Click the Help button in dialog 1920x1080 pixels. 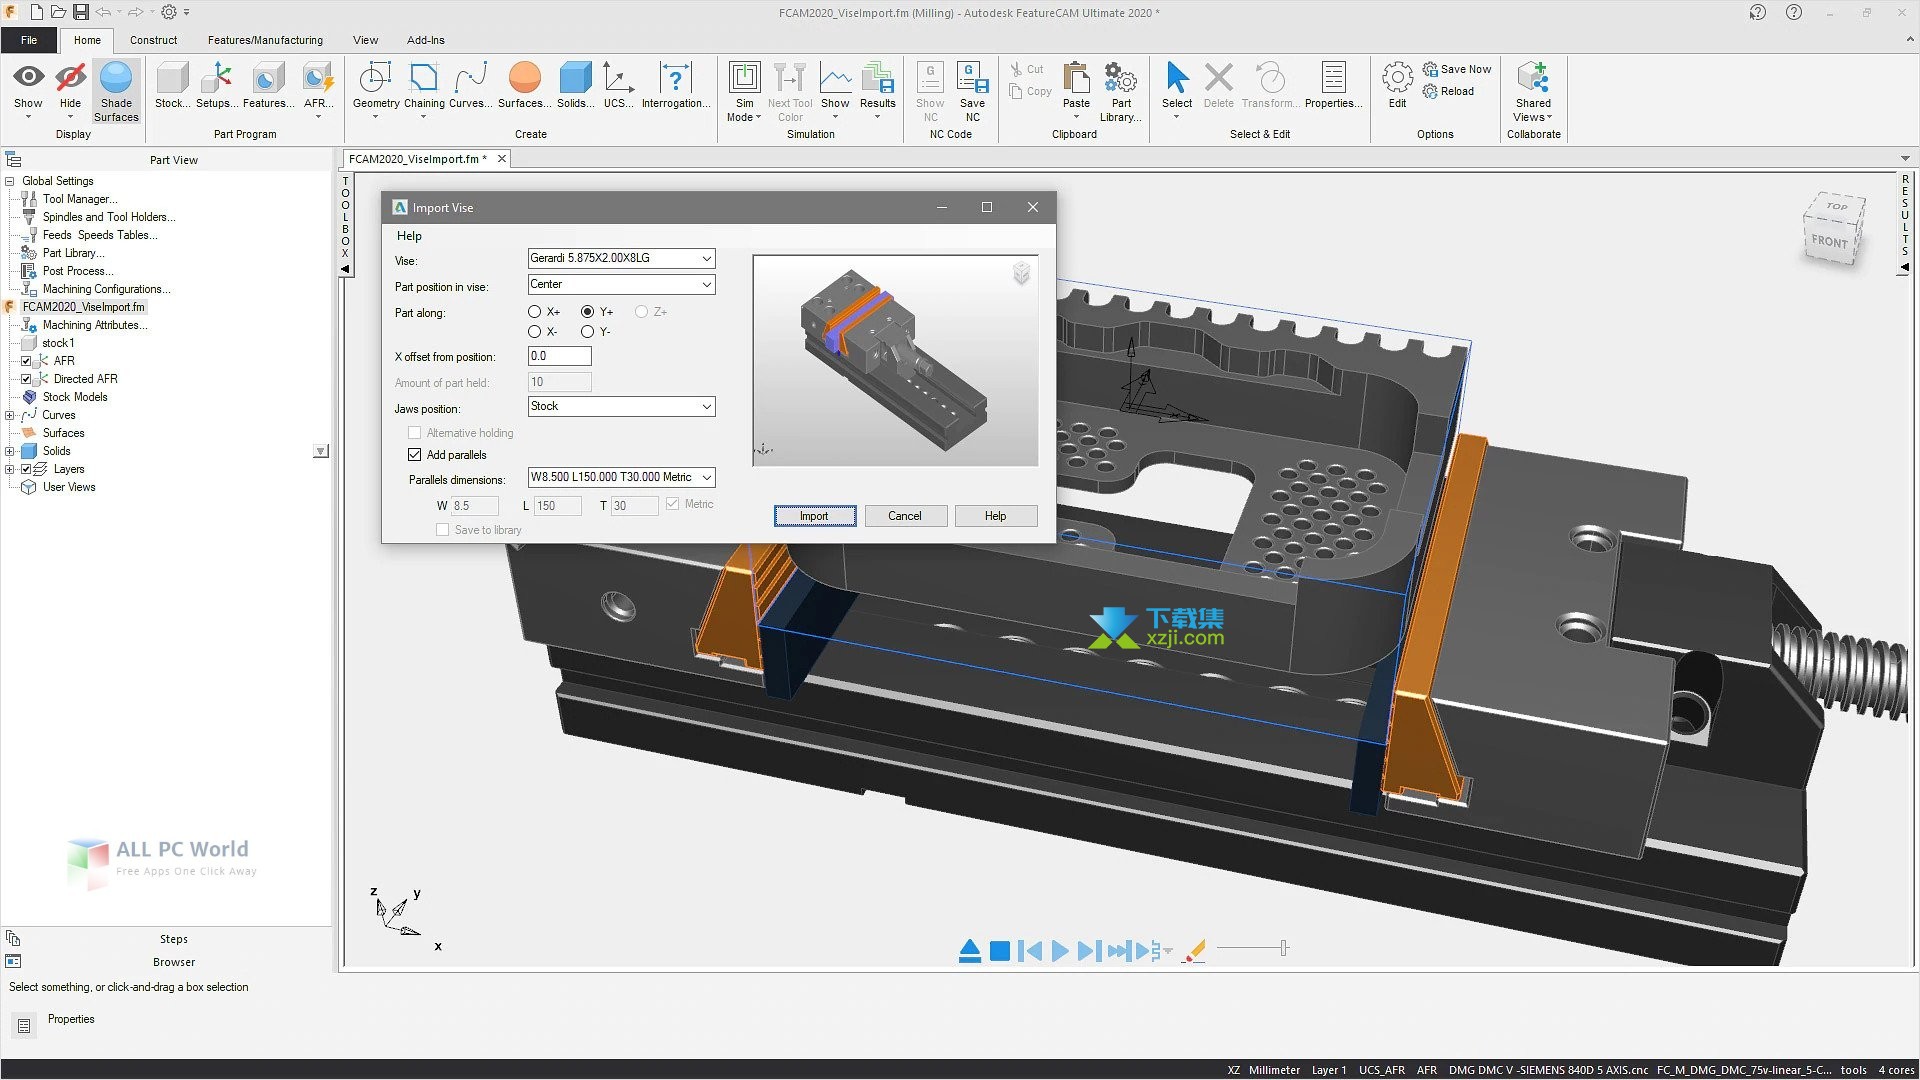[995, 516]
